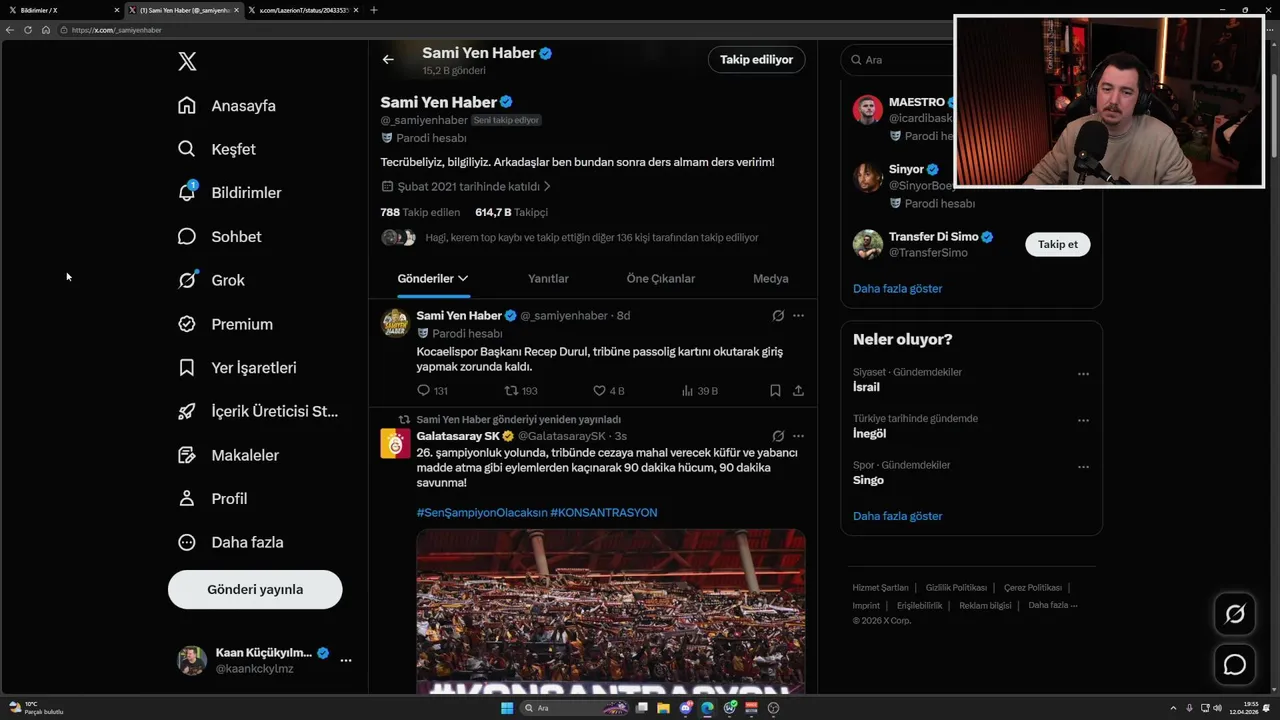Viewport: 1280px width, 720px height.
Task: Click the İsrail trending topic
Action: [866, 387]
